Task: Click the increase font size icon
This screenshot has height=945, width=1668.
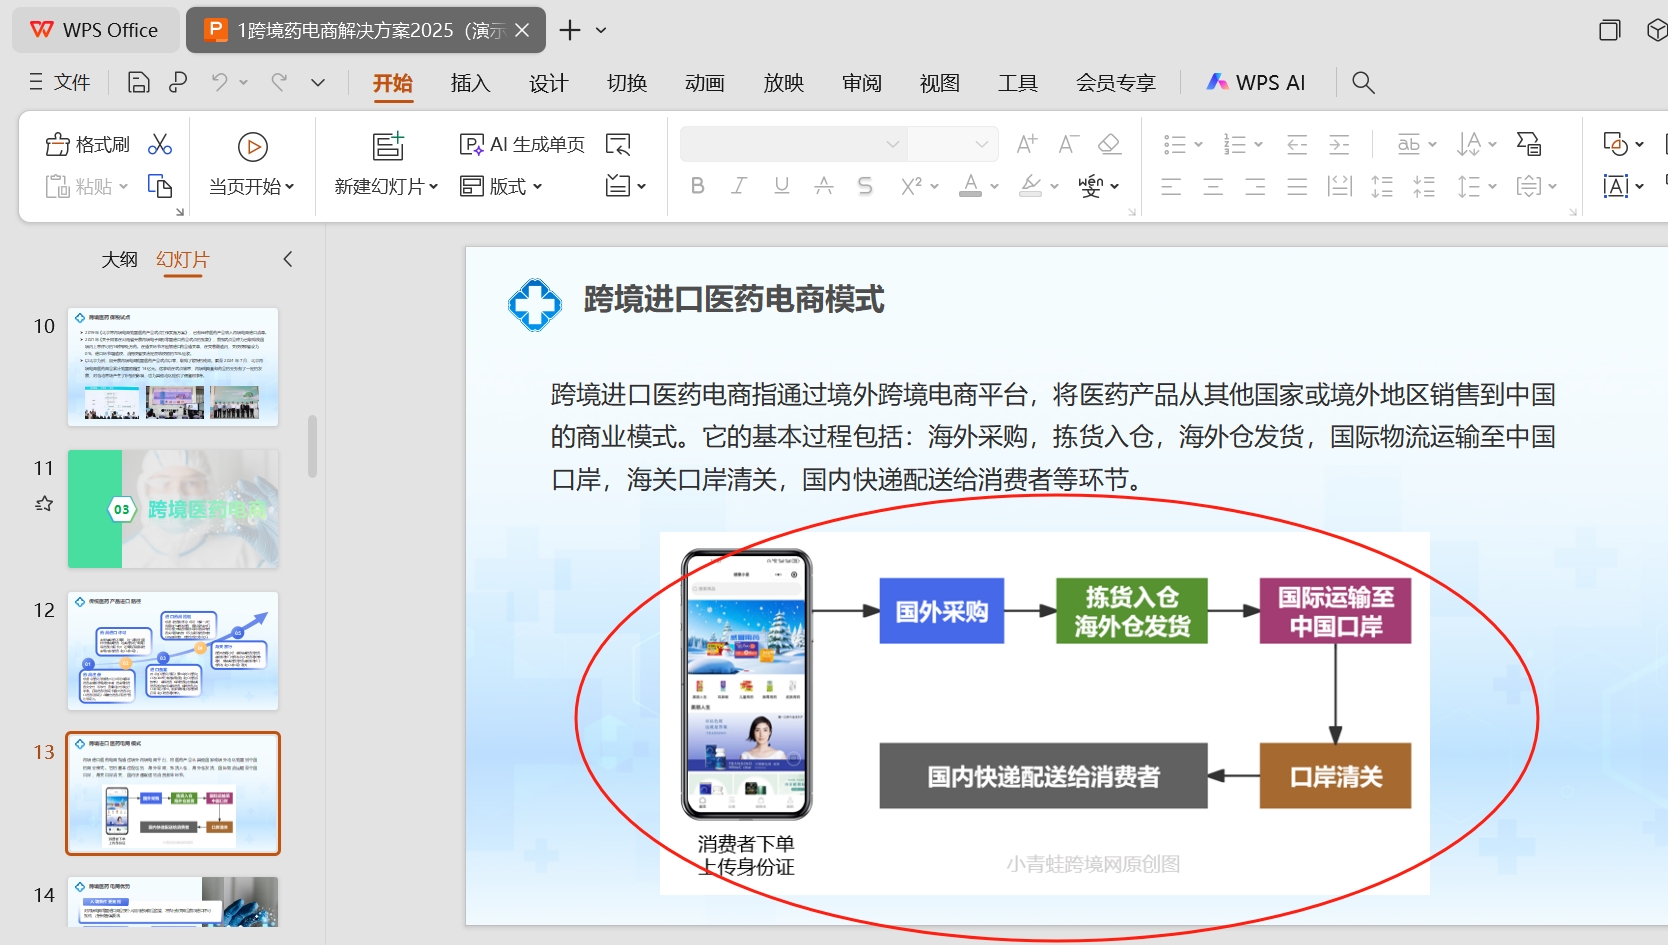Action: [x=1025, y=143]
